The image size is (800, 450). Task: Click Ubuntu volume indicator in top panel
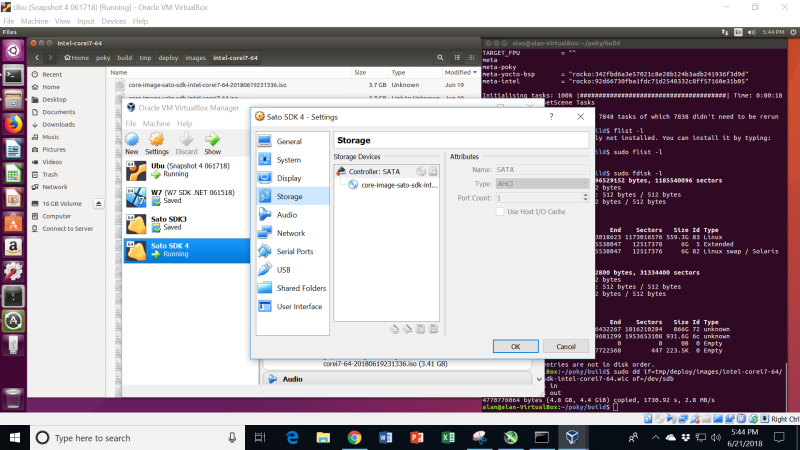[752, 32]
